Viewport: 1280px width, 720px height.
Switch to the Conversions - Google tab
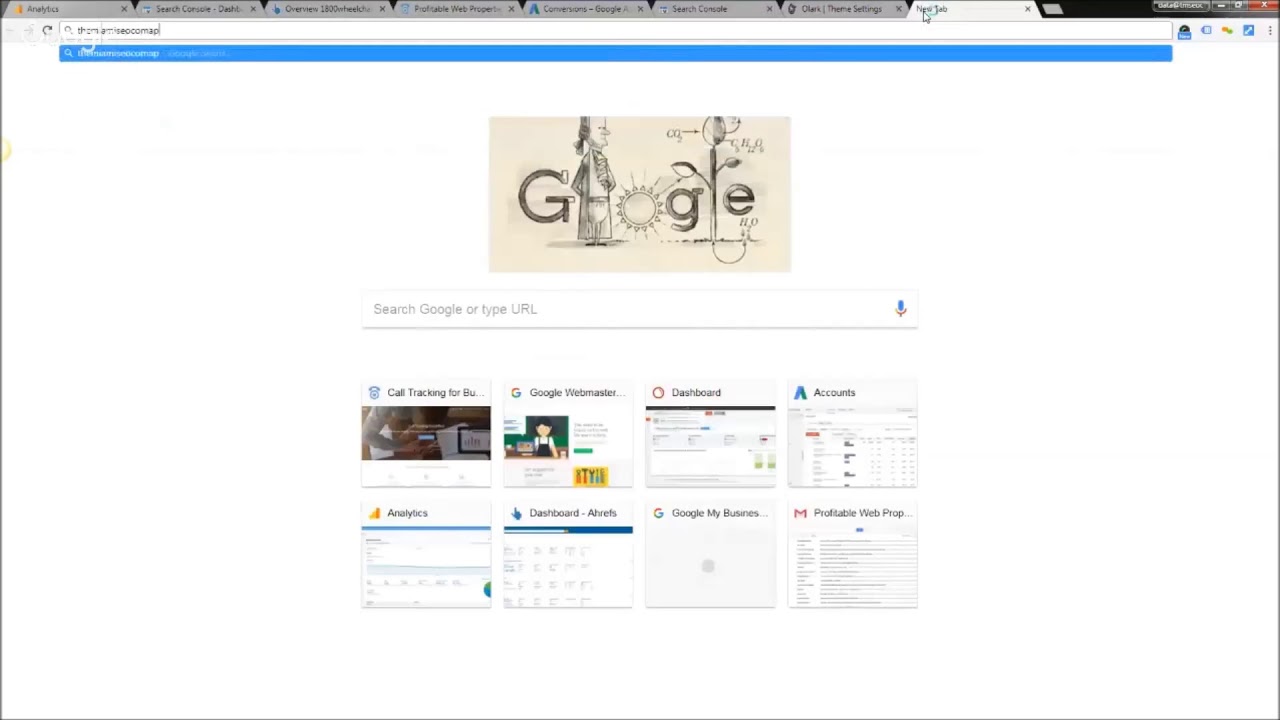(x=585, y=9)
